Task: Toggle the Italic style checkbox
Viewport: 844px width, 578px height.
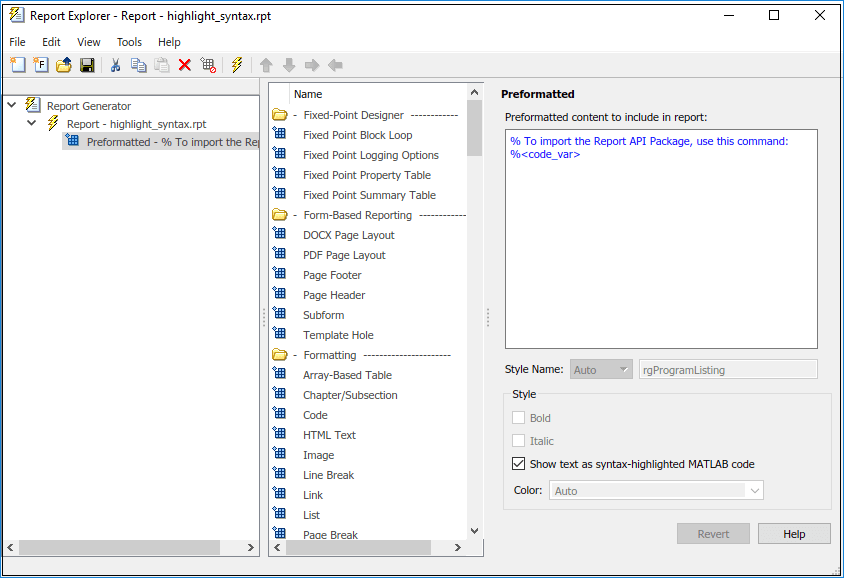Action: pyautogui.click(x=518, y=441)
